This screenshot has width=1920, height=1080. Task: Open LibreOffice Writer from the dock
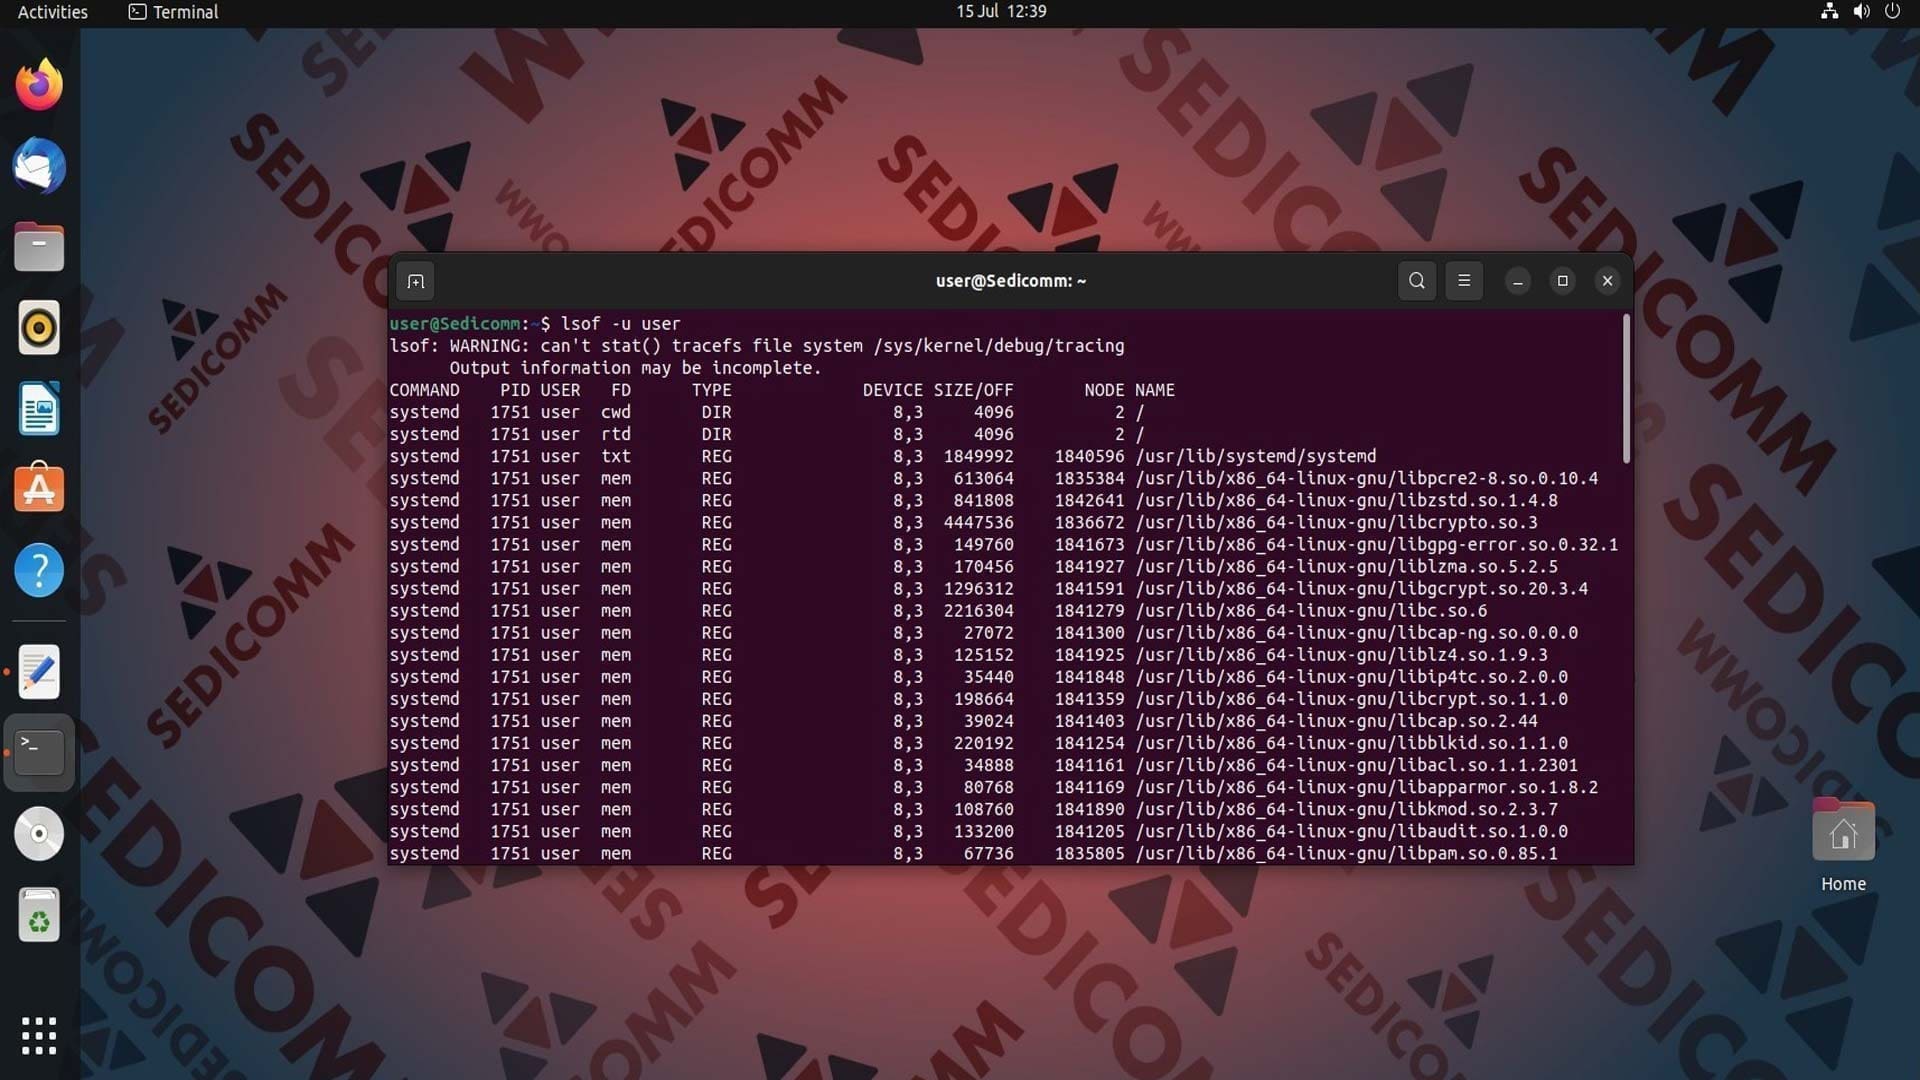click(39, 409)
